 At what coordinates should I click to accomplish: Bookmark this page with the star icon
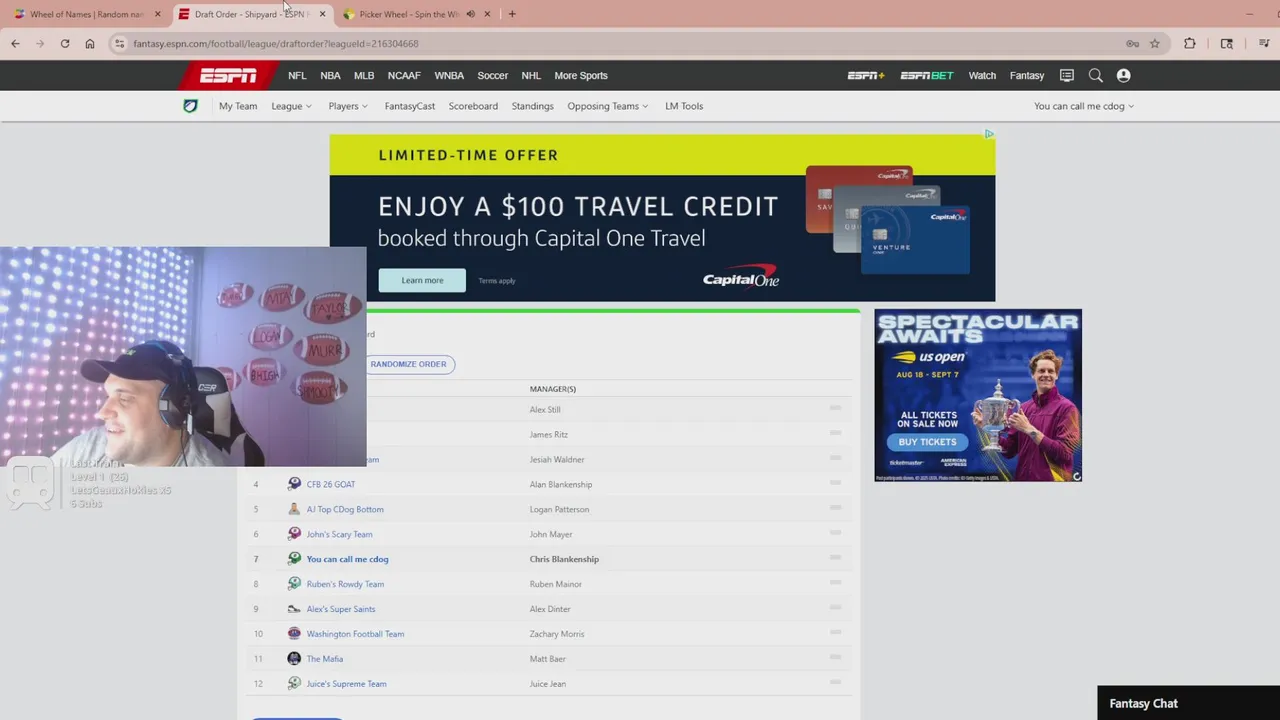[1155, 43]
